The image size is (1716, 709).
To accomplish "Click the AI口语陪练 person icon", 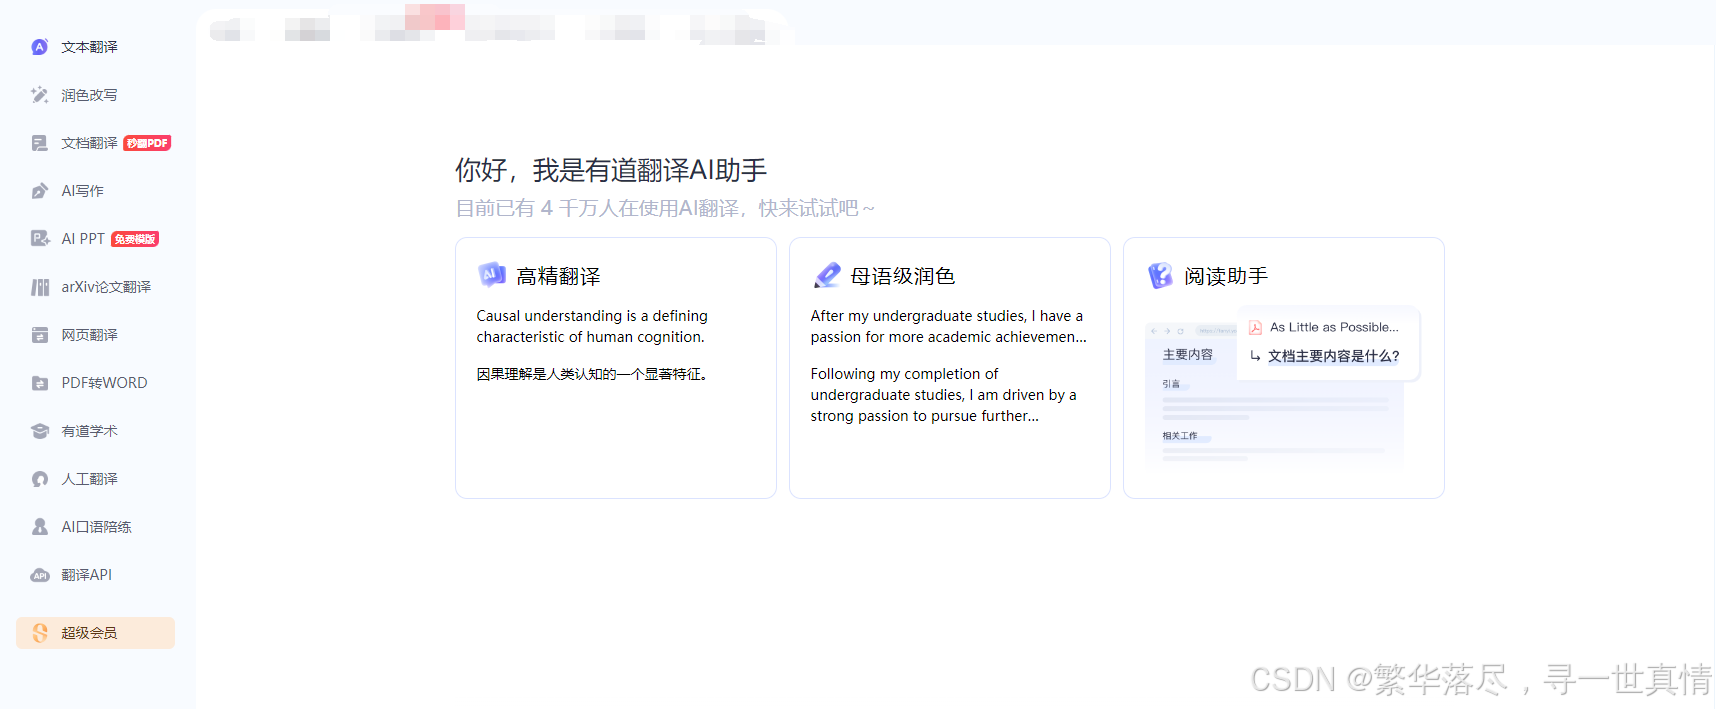I will 40,527.
